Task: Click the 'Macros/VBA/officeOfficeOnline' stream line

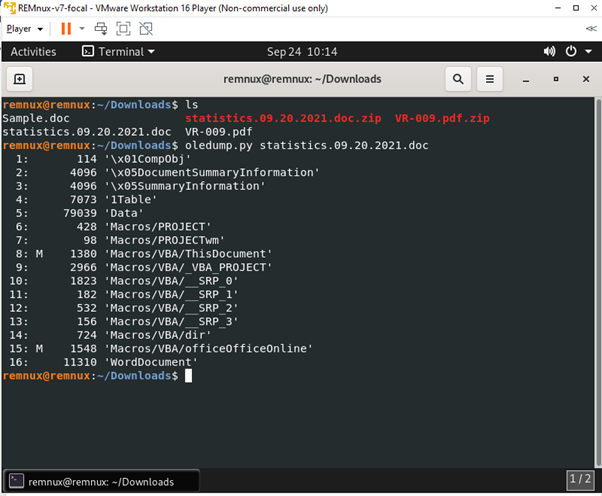Action: coord(161,349)
